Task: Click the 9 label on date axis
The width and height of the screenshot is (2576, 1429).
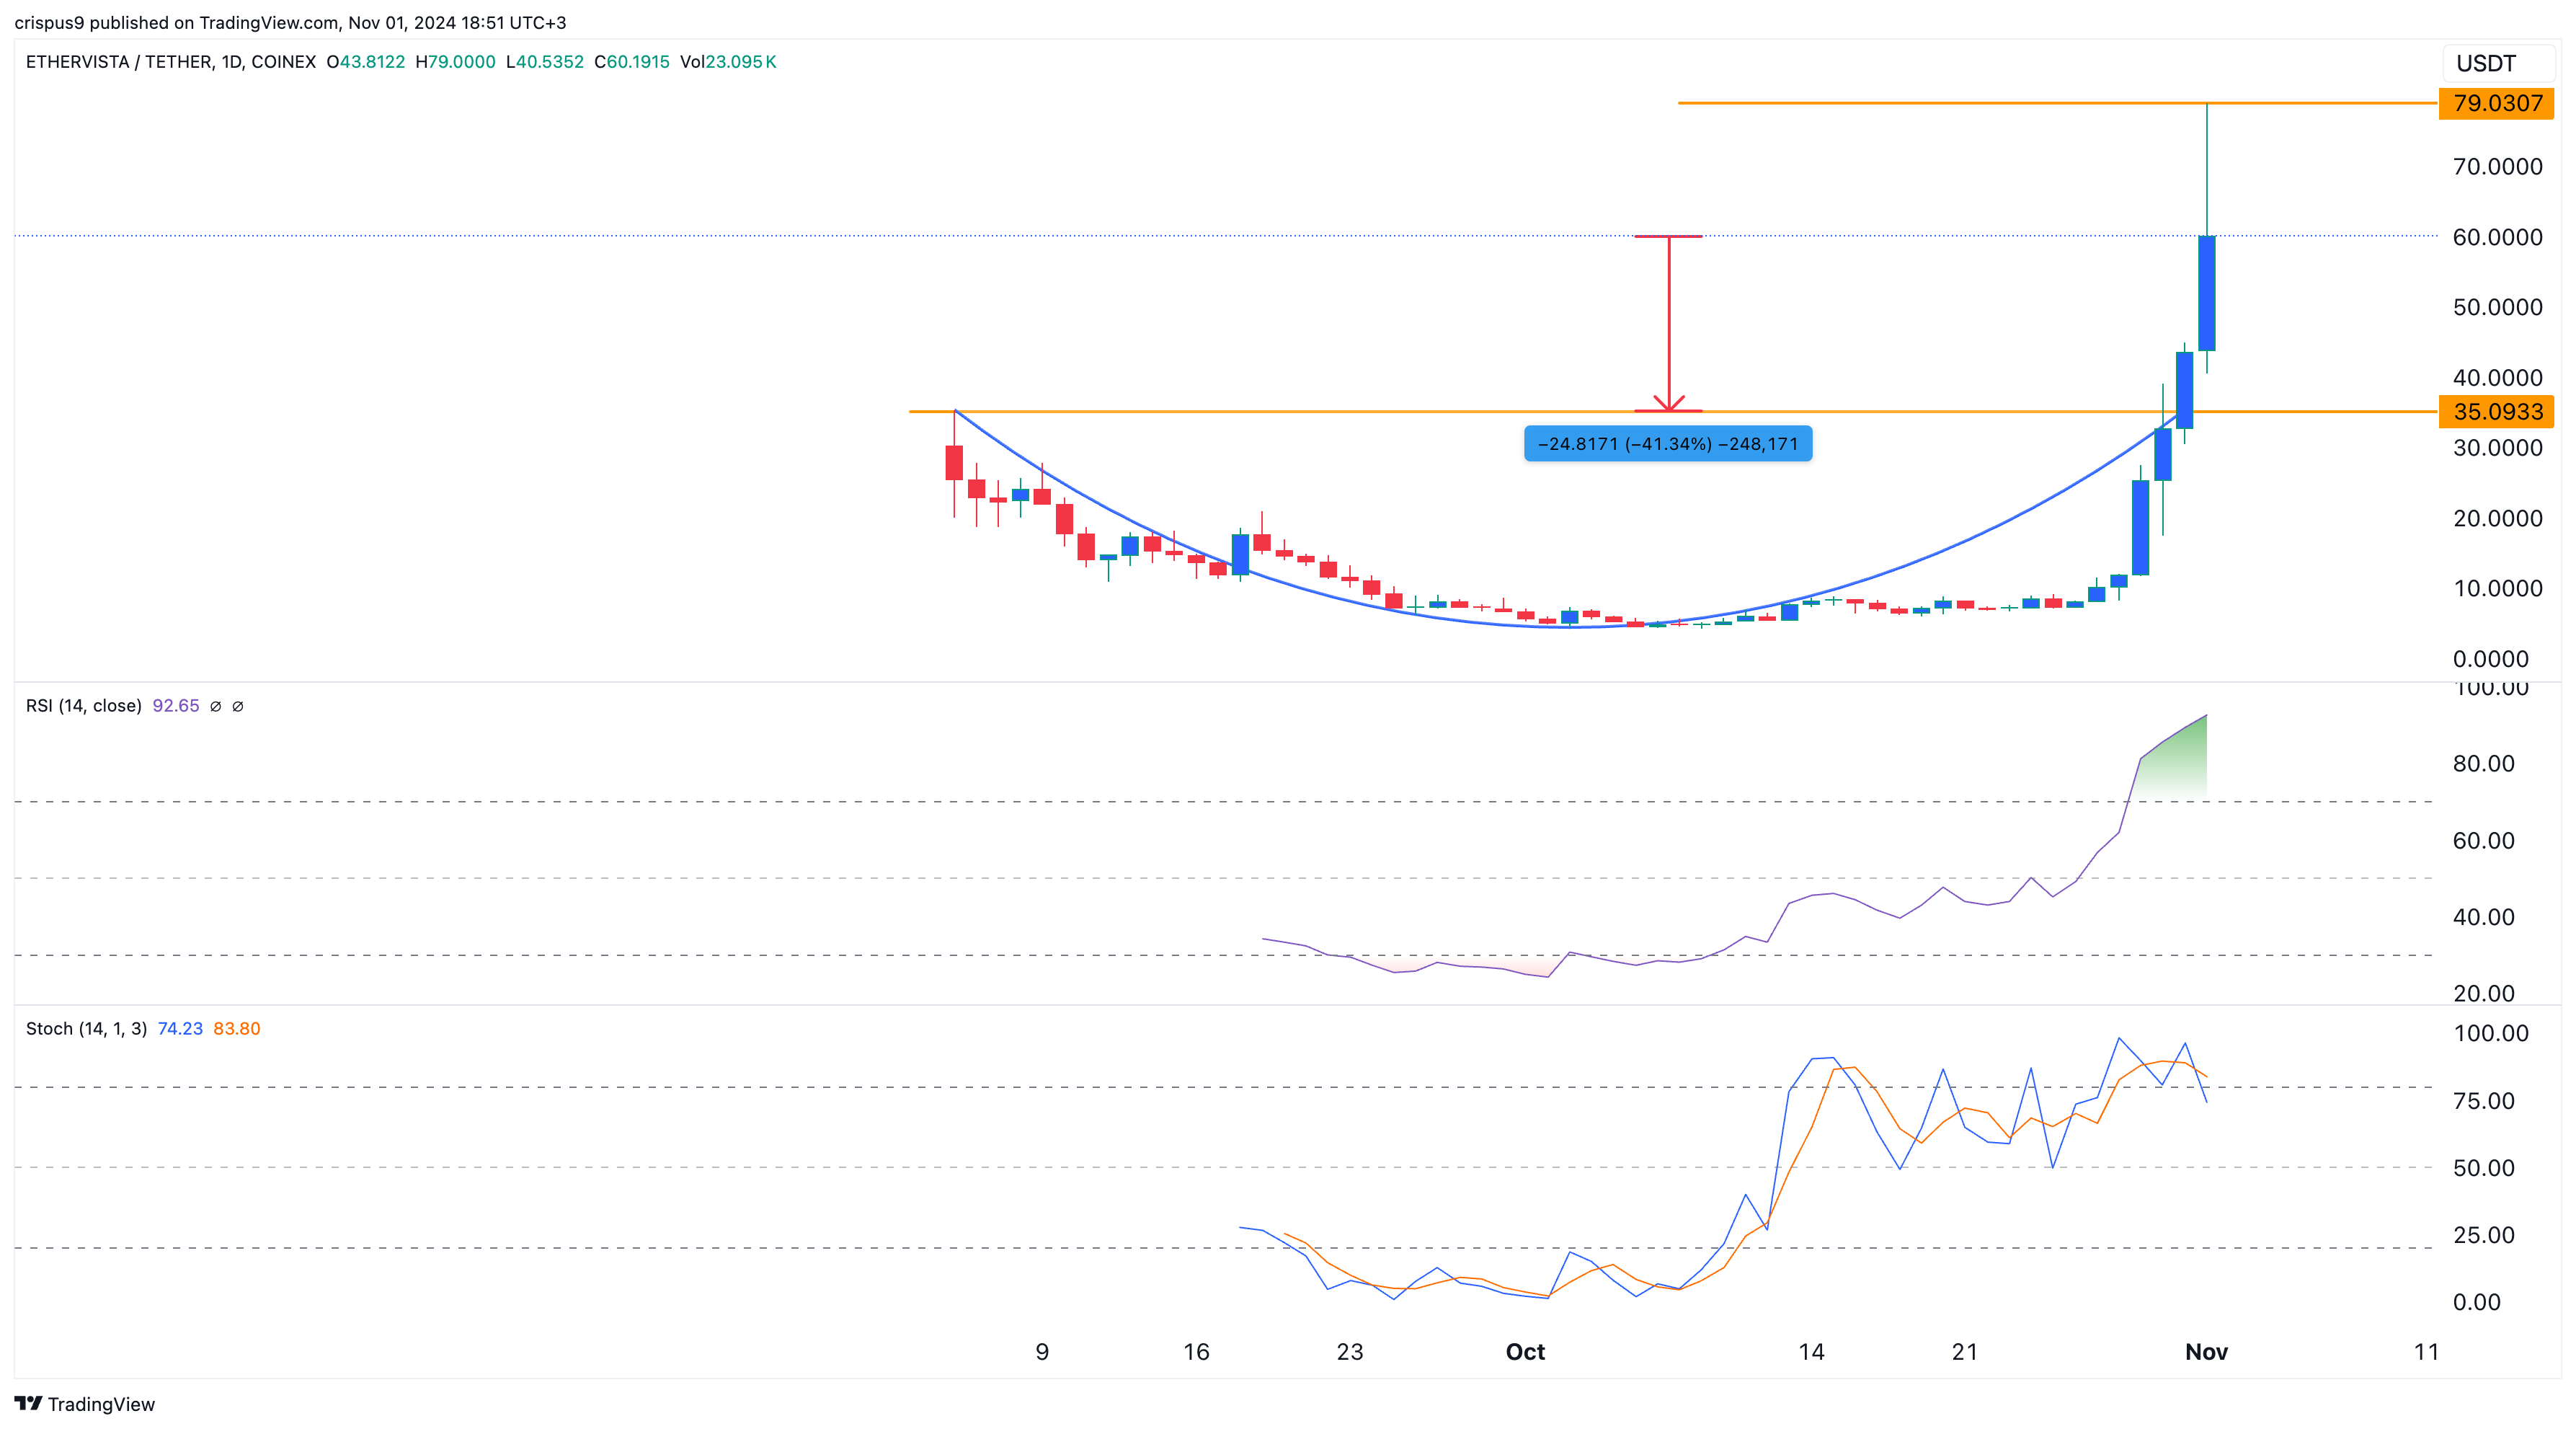Action: click(1042, 1352)
